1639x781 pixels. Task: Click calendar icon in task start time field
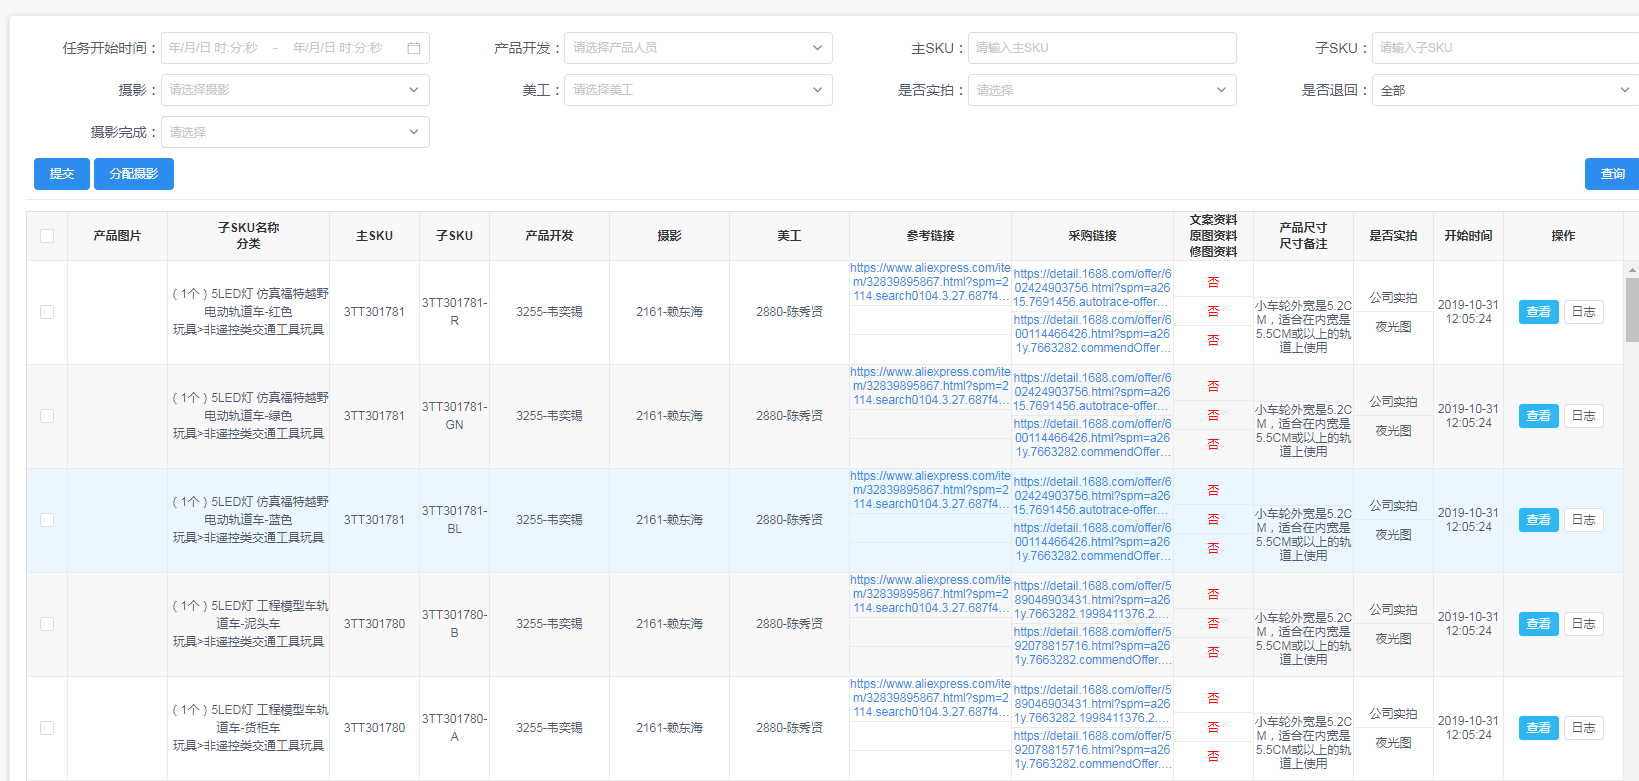click(414, 48)
